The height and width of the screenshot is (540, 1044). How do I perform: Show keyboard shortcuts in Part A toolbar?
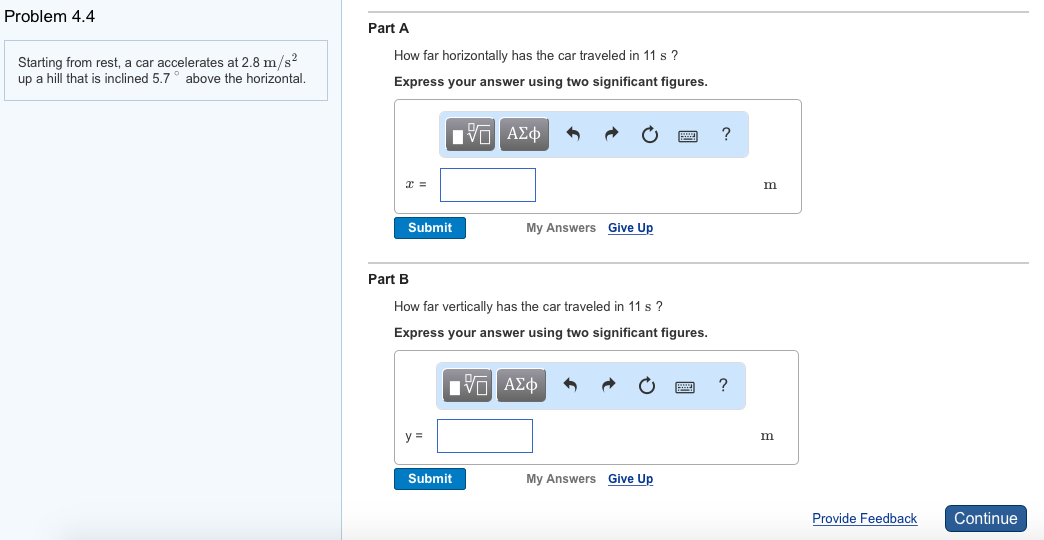tap(687, 135)
